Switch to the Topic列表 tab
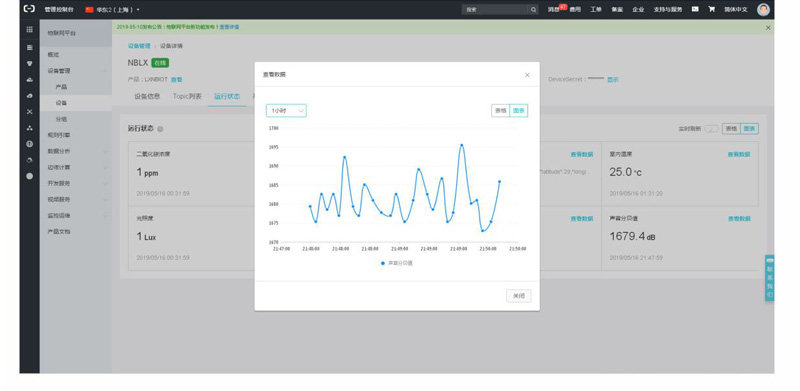Image resolution: width=800 pixels, height=391 pixels. [x=187, y=96]
